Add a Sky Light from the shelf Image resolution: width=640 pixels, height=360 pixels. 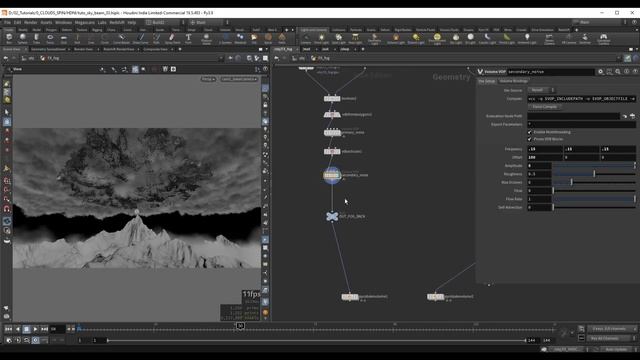pos(456,38)
